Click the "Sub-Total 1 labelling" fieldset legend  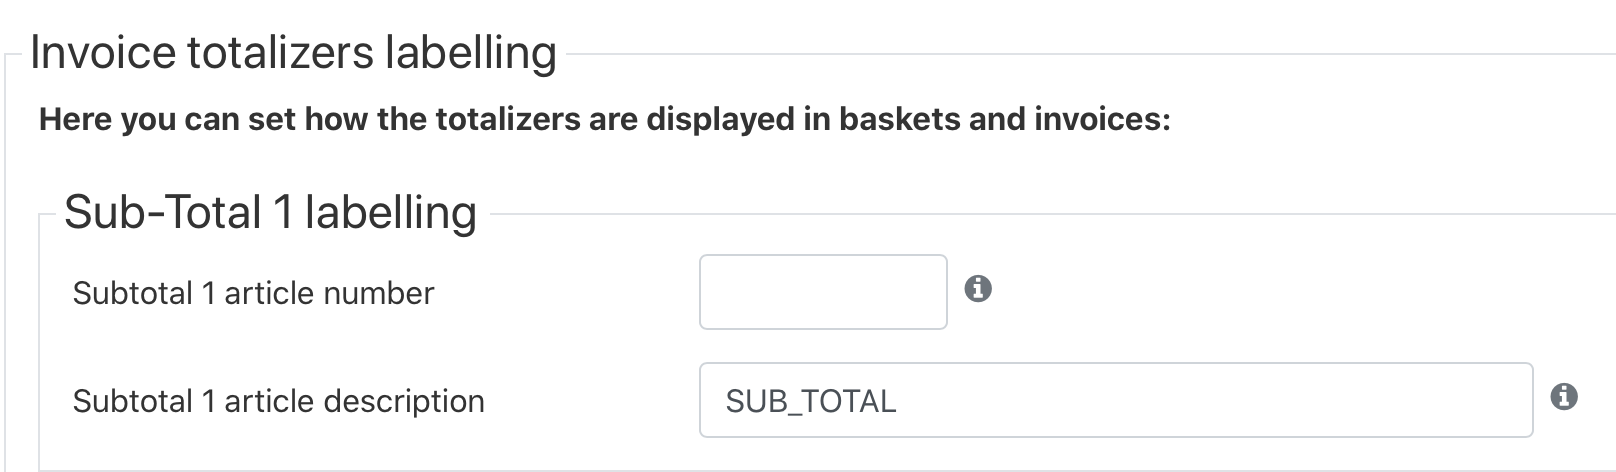coord(270,213)
